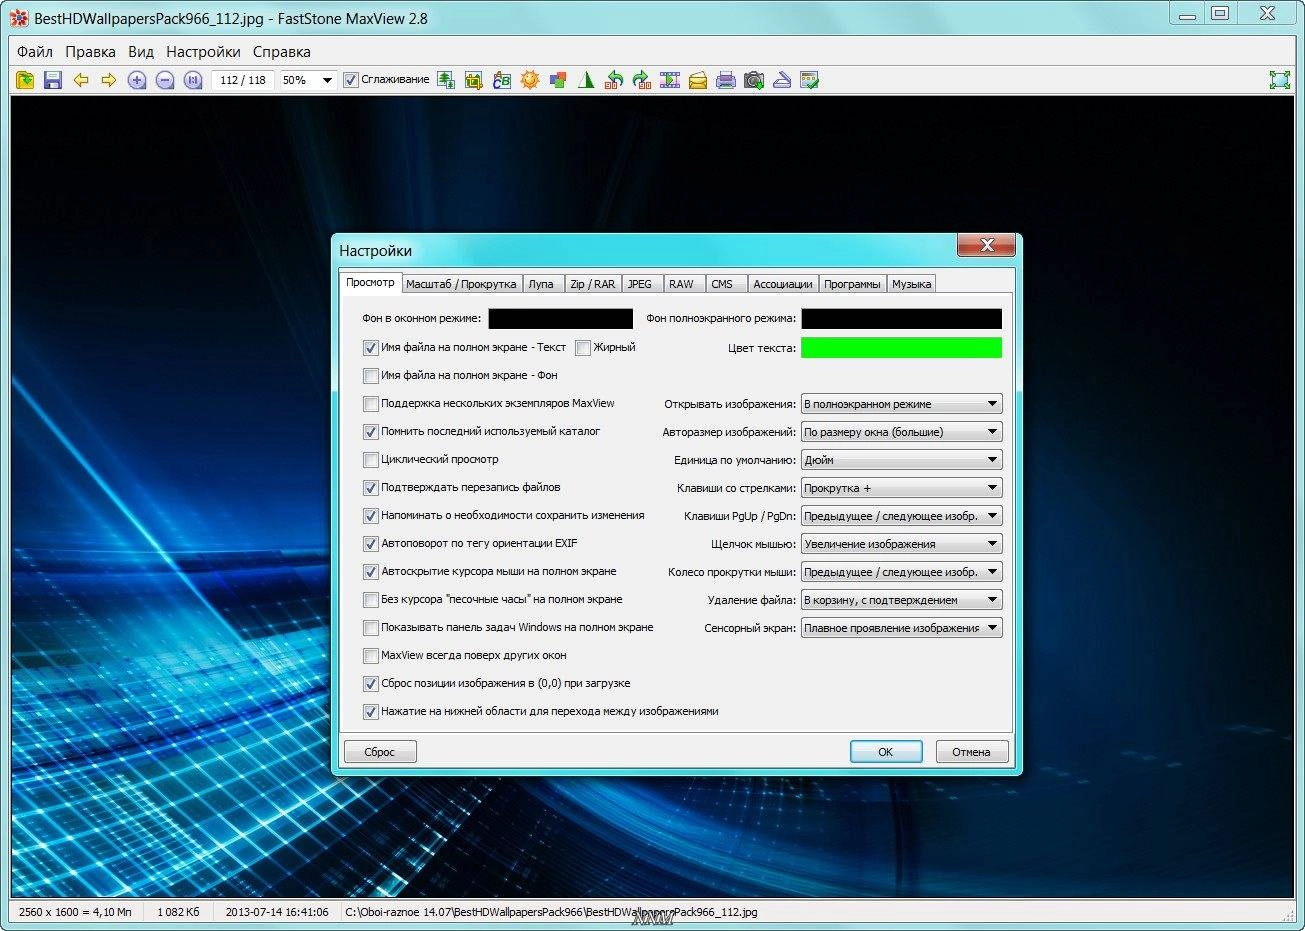Expand Сенсорный экран dropdown

click(x=901, y=628)
